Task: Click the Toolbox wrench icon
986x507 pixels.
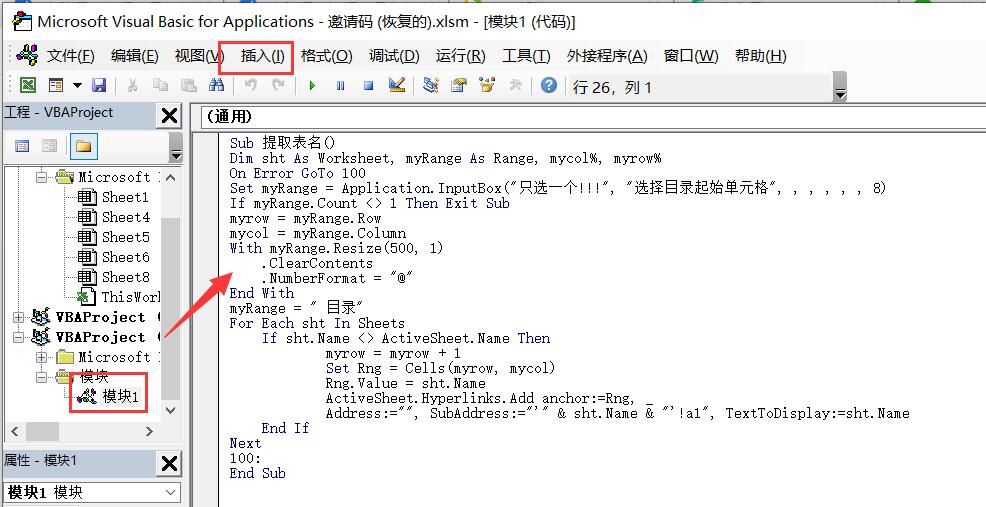Action: (515, 85)
